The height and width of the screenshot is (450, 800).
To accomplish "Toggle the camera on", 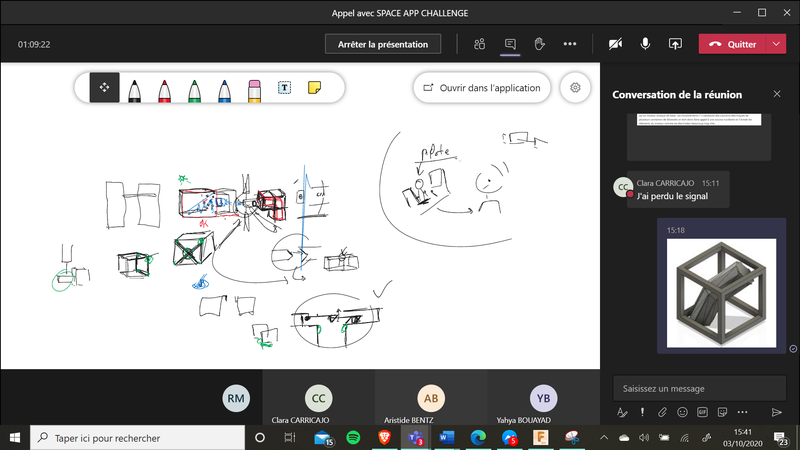I will click(x=615, y=44).
